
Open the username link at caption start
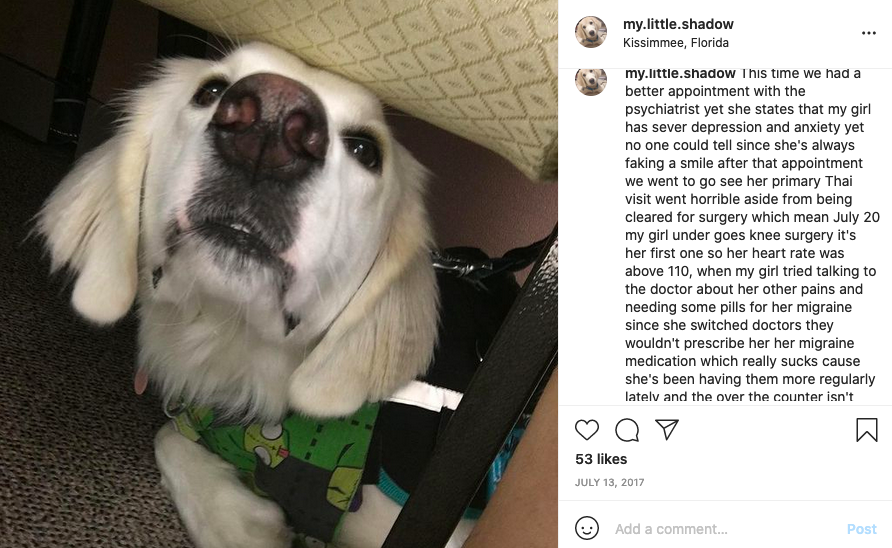pos(680,74)
